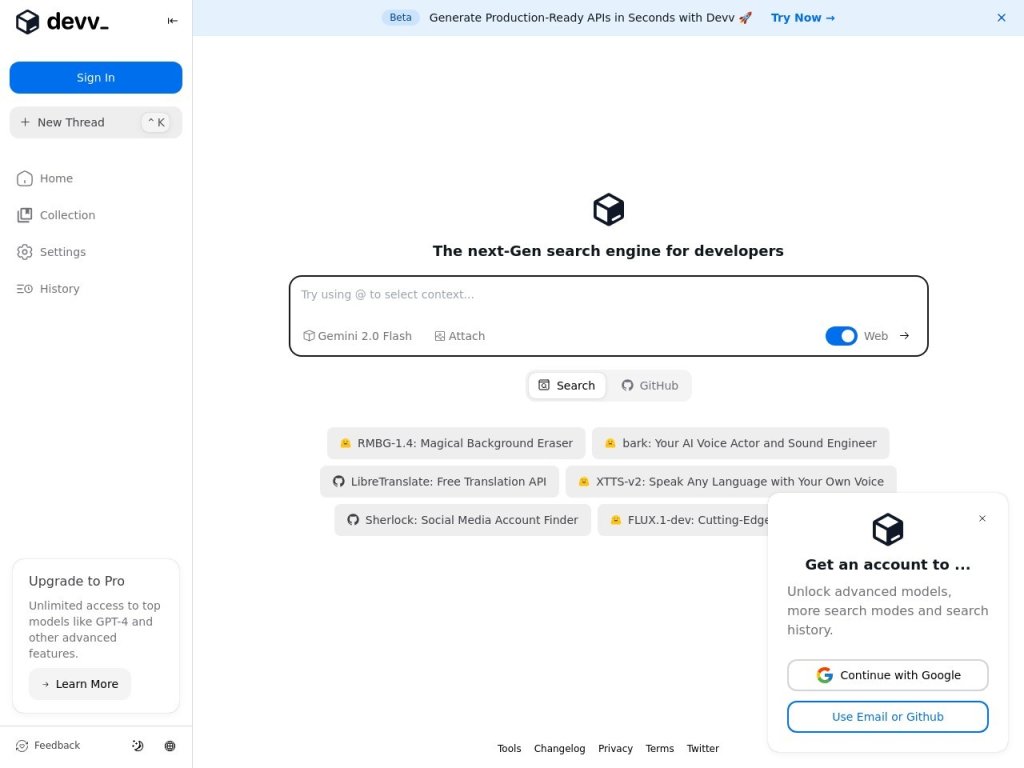Image resolution: width=1024 pixels, height=768 pixels.
Task: Click Use Email or Github
Action: (x=888, y=716)
